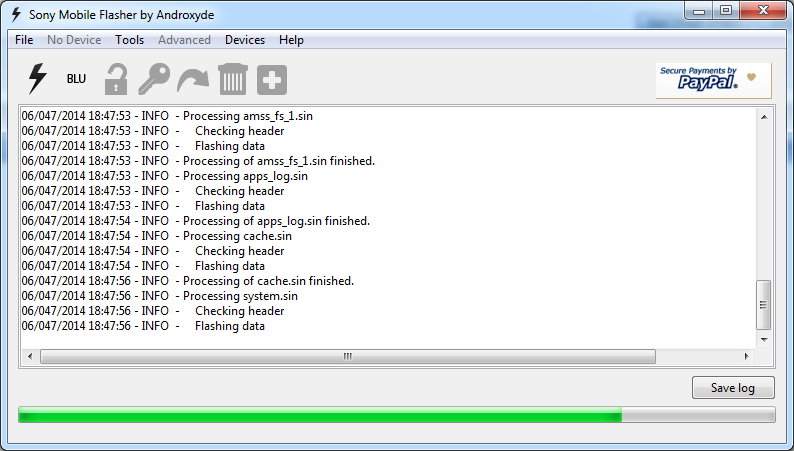
Task: Click 'Checking header' line under cache.sin
Action: pyautogui.click(x=153, y=251)
